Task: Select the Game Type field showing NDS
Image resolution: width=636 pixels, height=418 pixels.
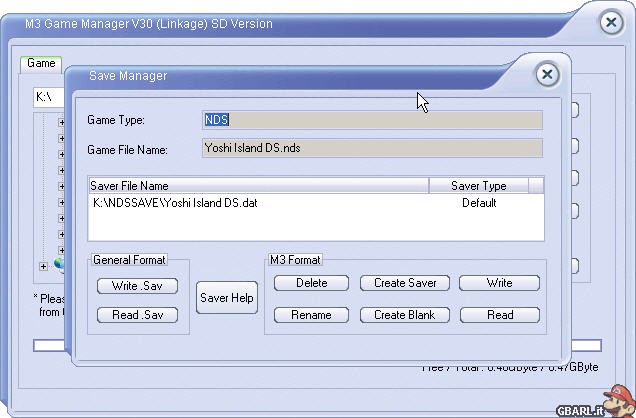Action: (372, 120)
